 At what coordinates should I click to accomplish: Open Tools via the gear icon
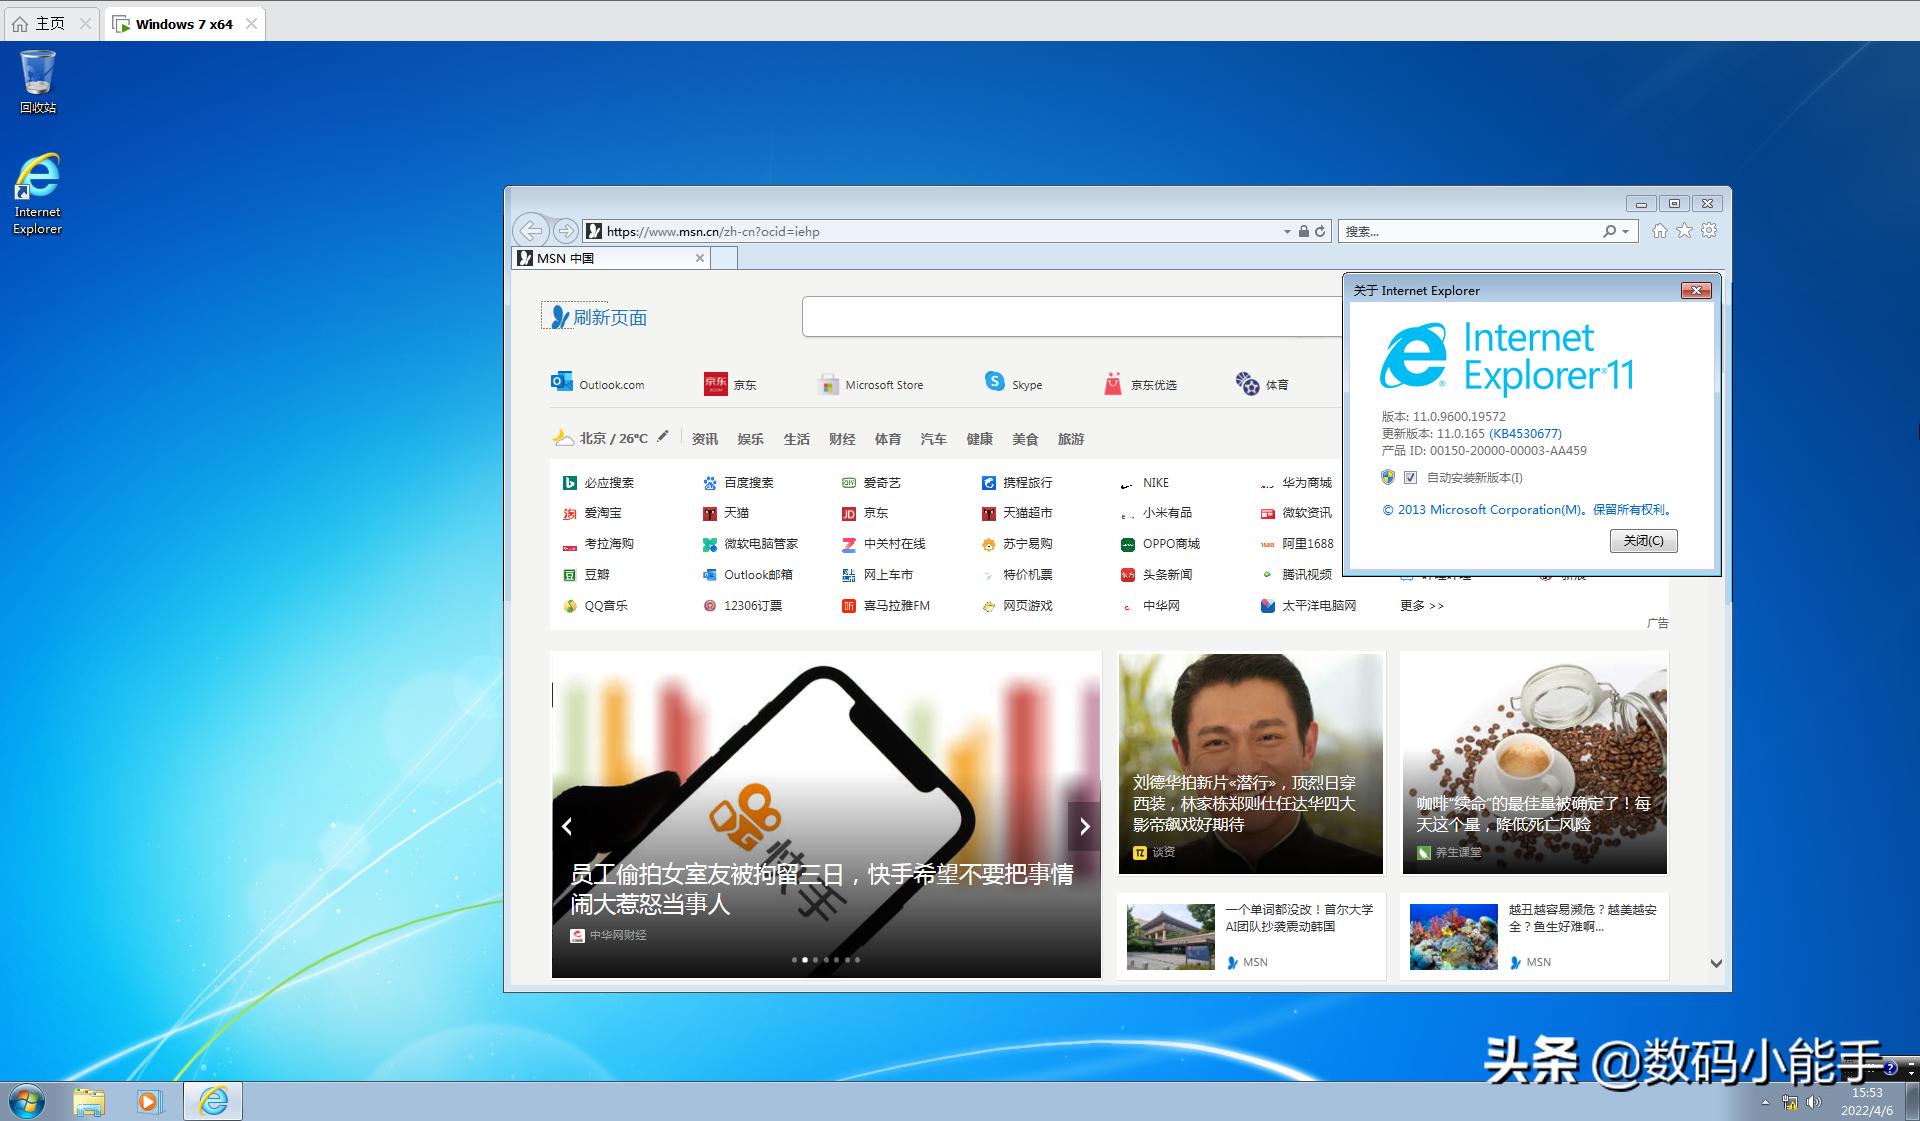point(1709,231)
